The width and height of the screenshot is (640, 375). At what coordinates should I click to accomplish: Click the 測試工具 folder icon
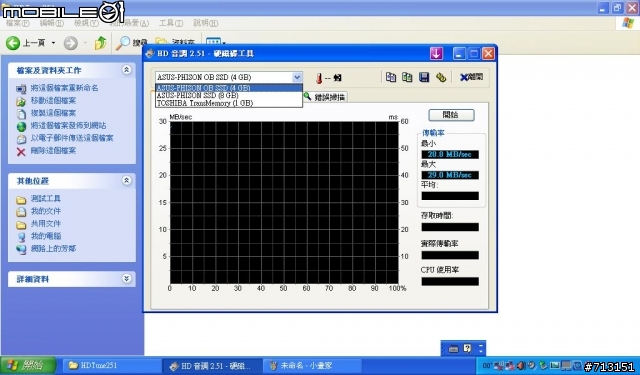[x=21, y=200]
